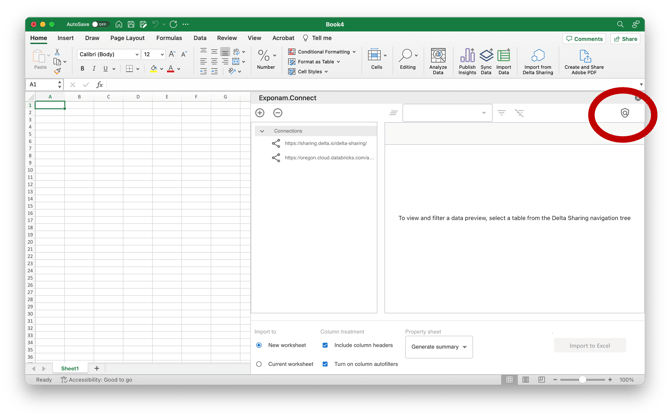670x418 pixels.
Task: Switch to the Draw ribbon tab
Action: [92, 38]
